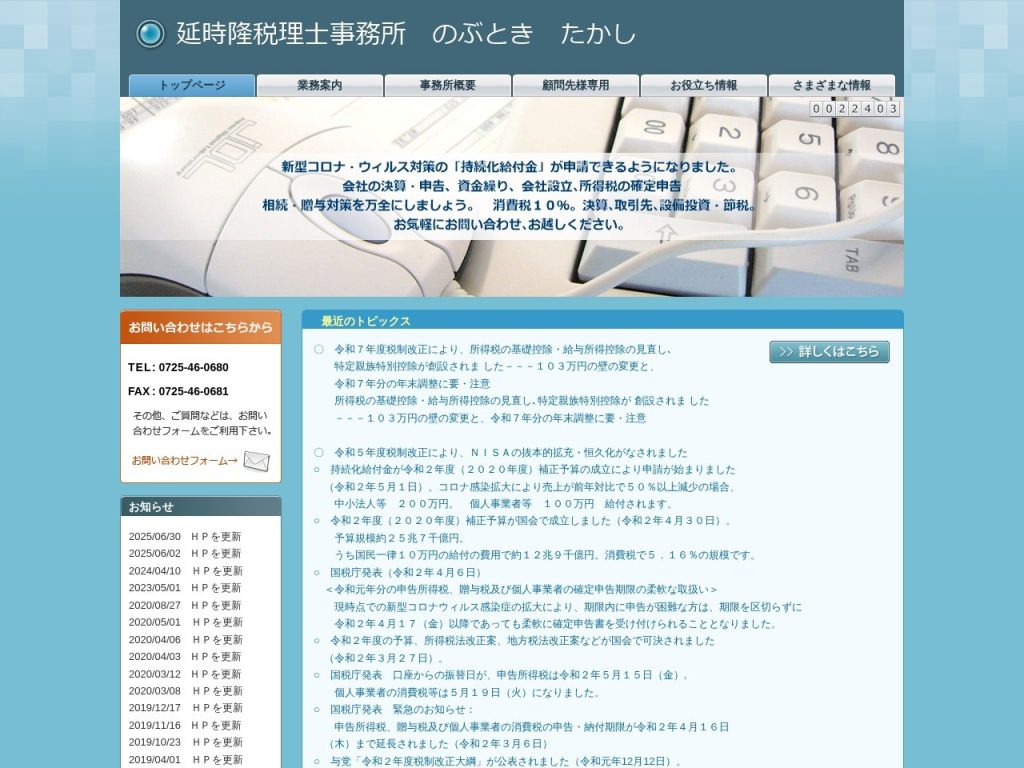The image size is (1024, 768).
Task: Click the site title 延時隆税理士事務所
Action: pyautogui.click(x=291, y=34)
